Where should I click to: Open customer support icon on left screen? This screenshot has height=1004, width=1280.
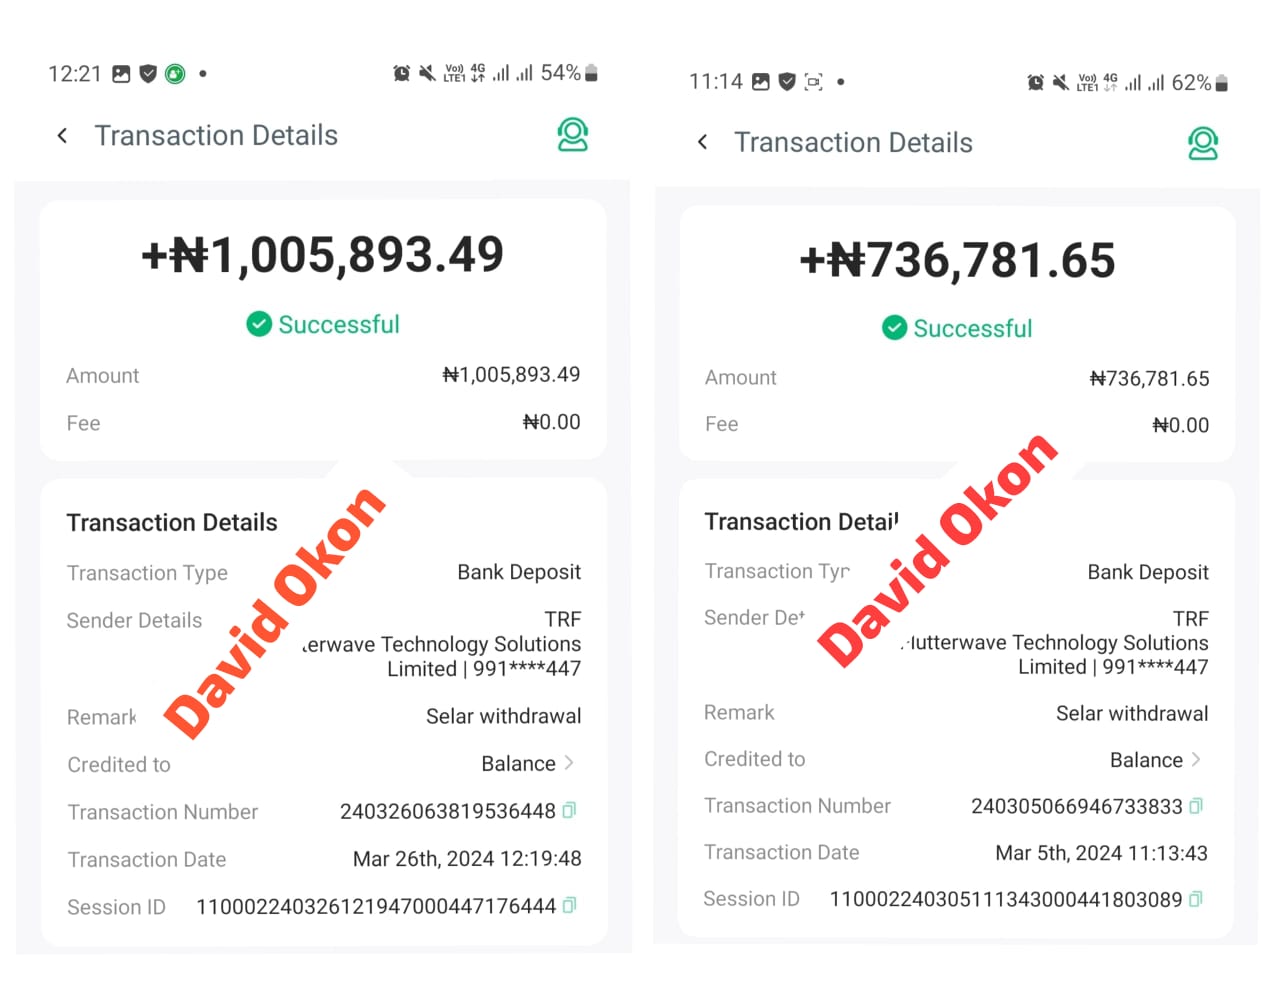click(573, 135)
